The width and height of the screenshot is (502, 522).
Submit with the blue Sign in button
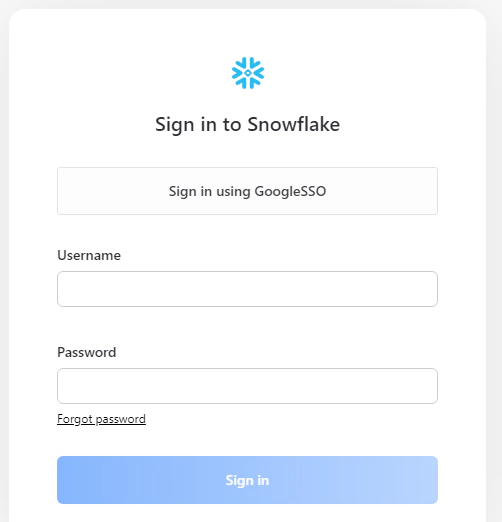[x=247, y=480]
